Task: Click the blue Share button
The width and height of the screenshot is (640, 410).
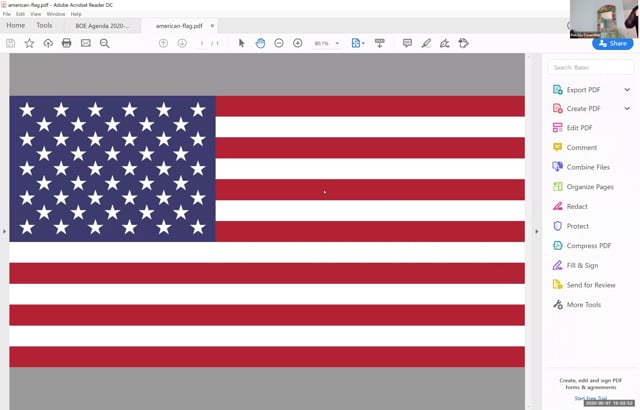Action: pos(613,43)
